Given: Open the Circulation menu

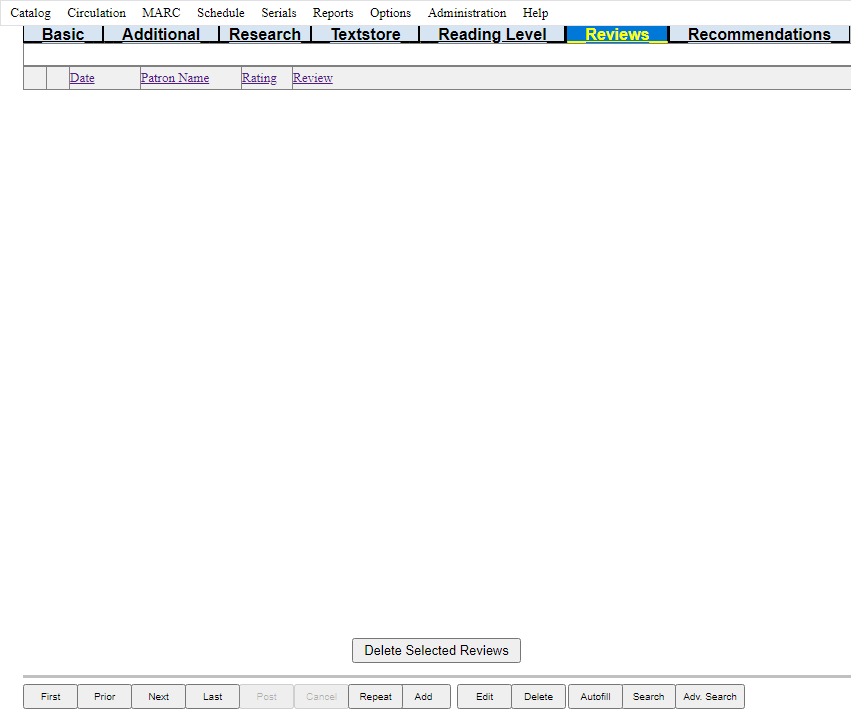Looking at the screenshot, I should pos(96,13).
